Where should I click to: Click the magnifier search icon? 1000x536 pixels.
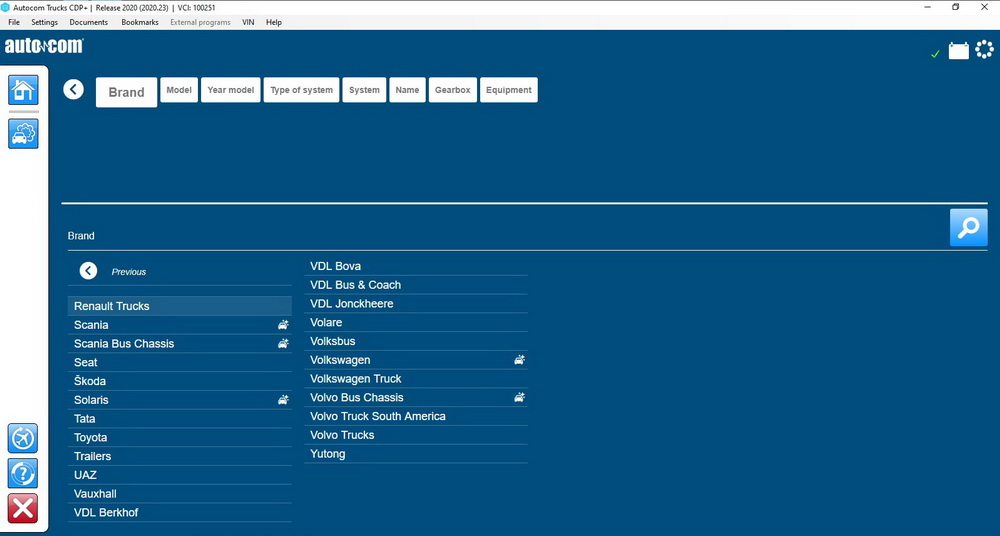[x=967, y=228]
